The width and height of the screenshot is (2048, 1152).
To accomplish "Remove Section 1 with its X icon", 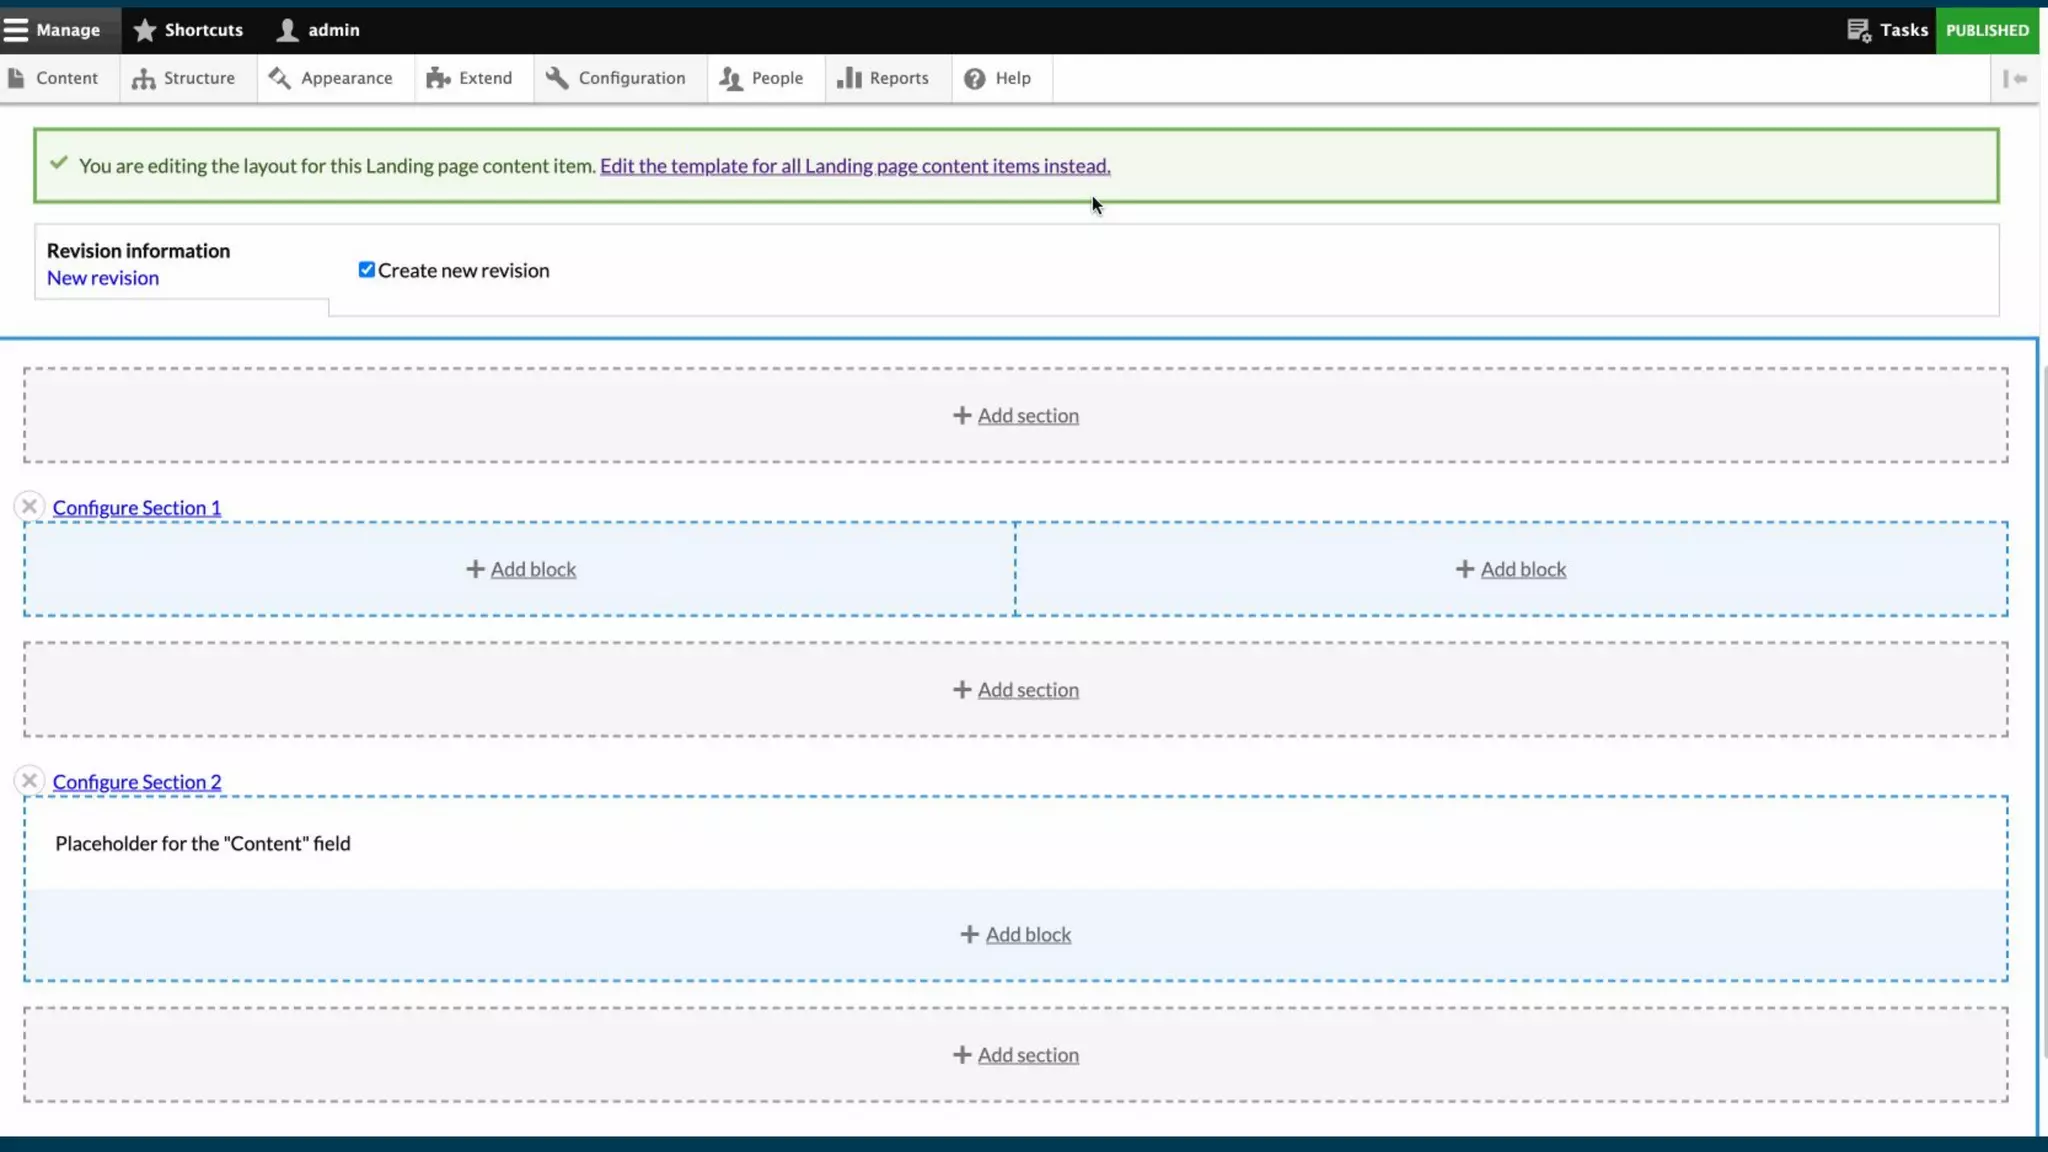I will click(29, 507).
